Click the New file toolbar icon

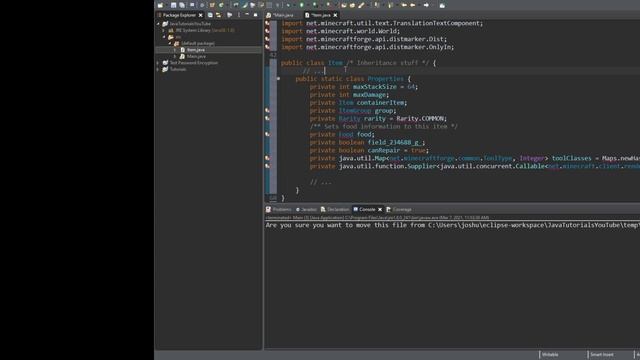(x=160, y=5)
